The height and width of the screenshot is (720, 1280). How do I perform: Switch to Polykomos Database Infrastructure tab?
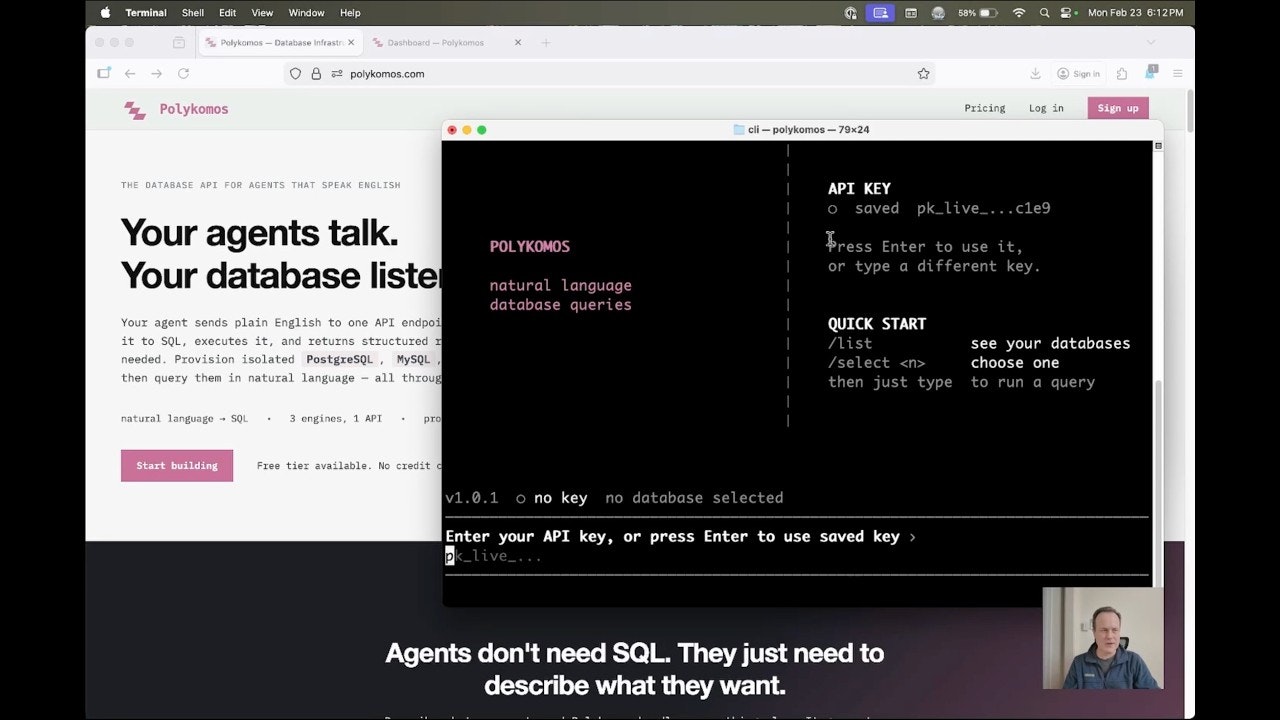(x=279, y=43)
